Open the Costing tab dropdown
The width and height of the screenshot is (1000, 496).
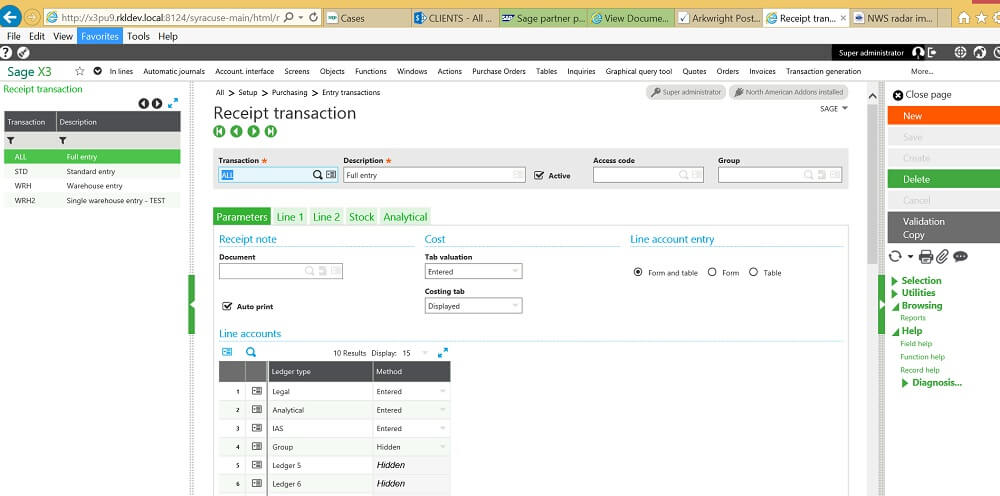[x=473, y=306]
